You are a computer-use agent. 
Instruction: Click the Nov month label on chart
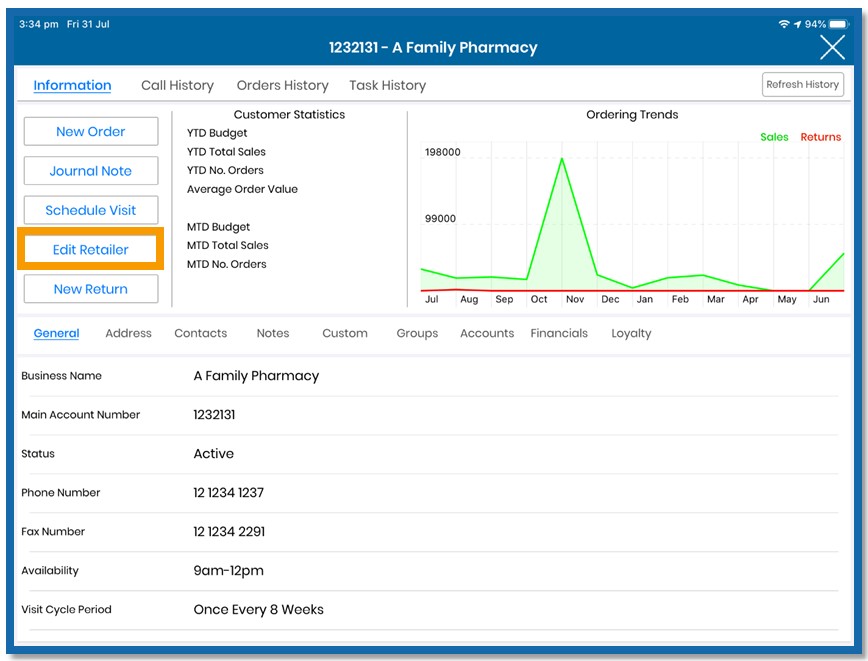tap(575, 299)
